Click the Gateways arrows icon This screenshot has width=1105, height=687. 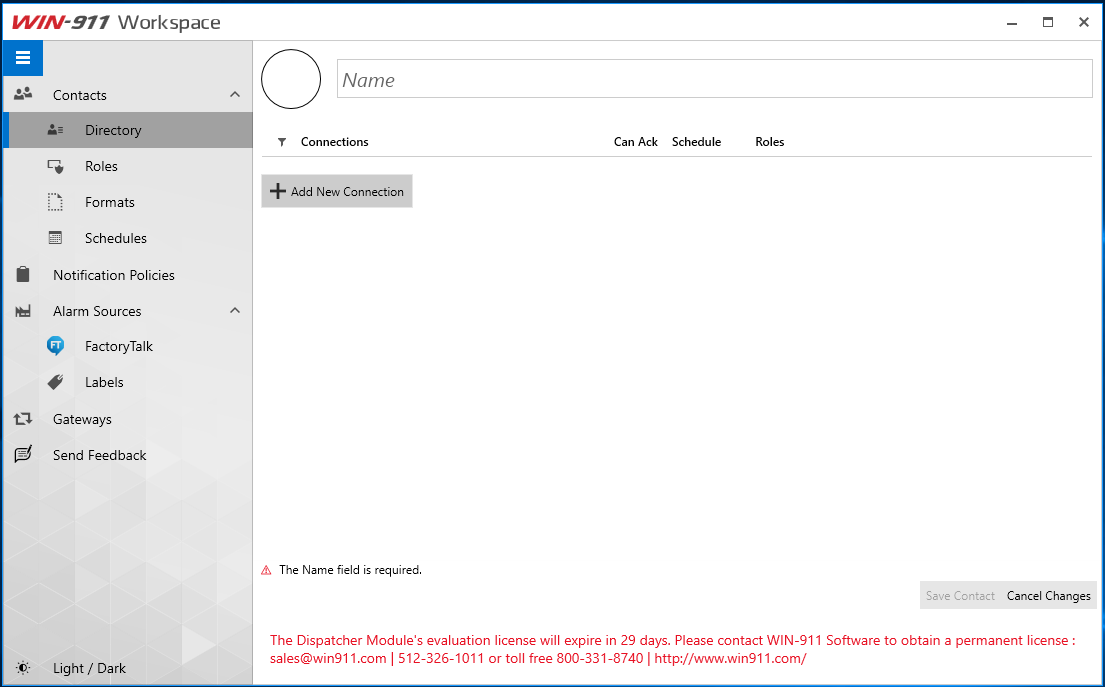point(23,419)
